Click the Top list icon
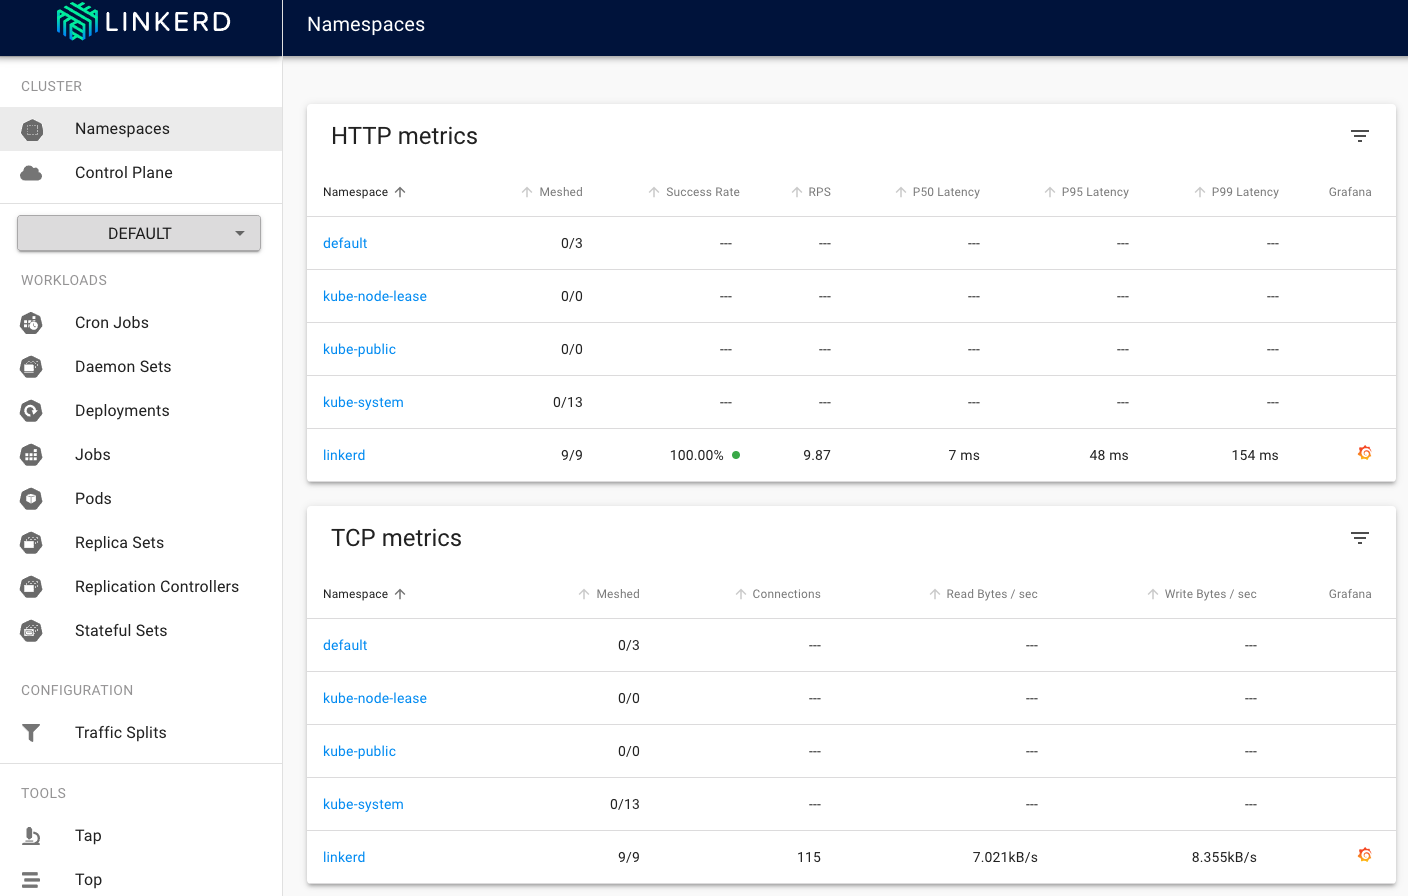 (x=32, y=880)
